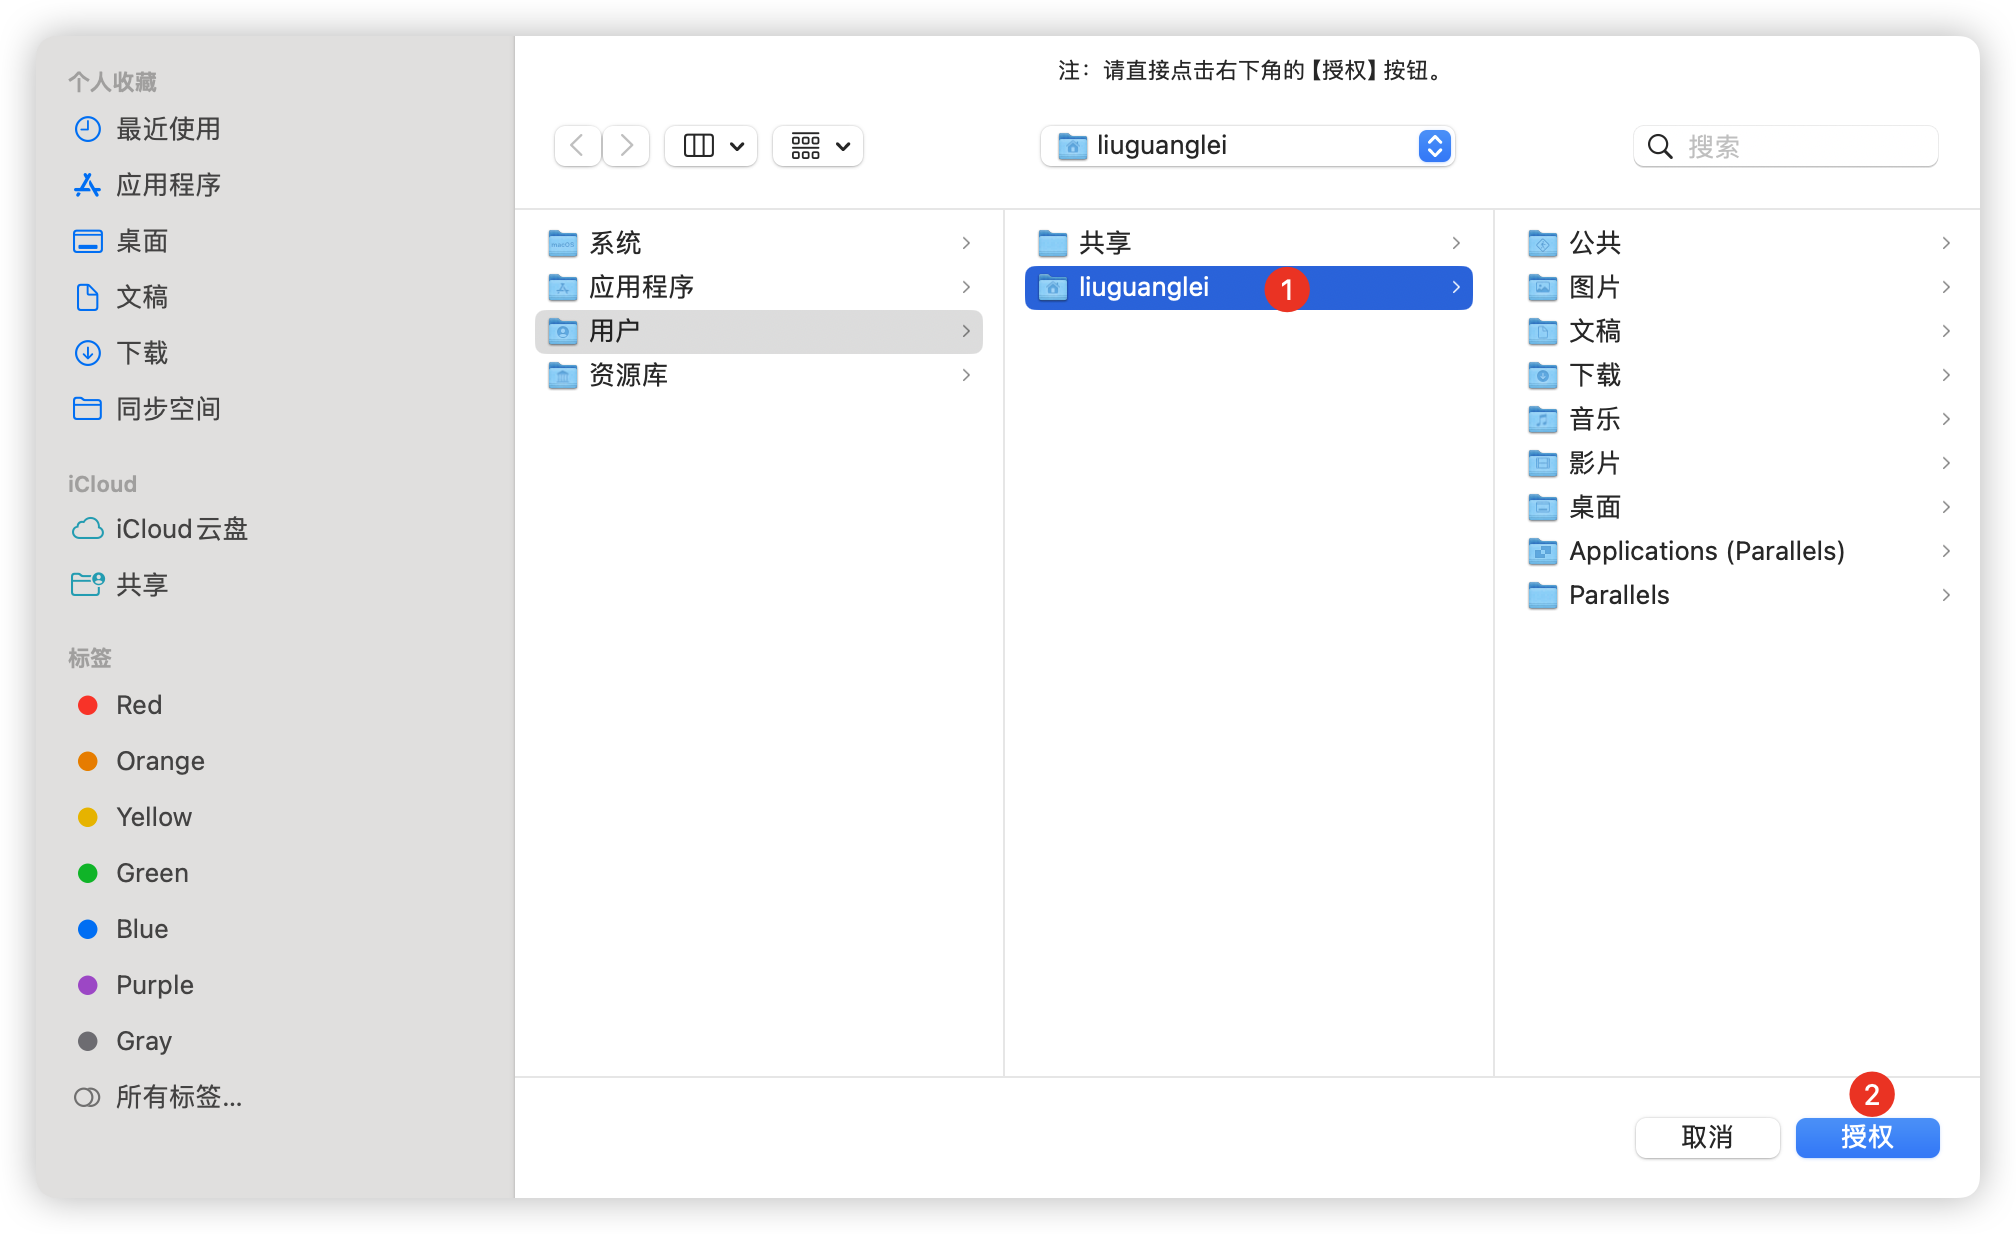Open the iCloud Shared folder sidebar item
This screenshot has height=1234, width=2016.
141,585
